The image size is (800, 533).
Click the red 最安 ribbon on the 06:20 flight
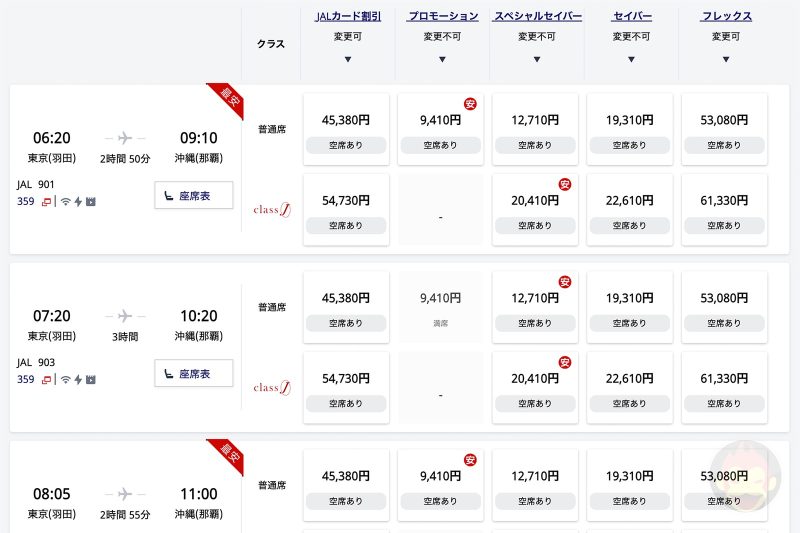click(x=227, y=100)
